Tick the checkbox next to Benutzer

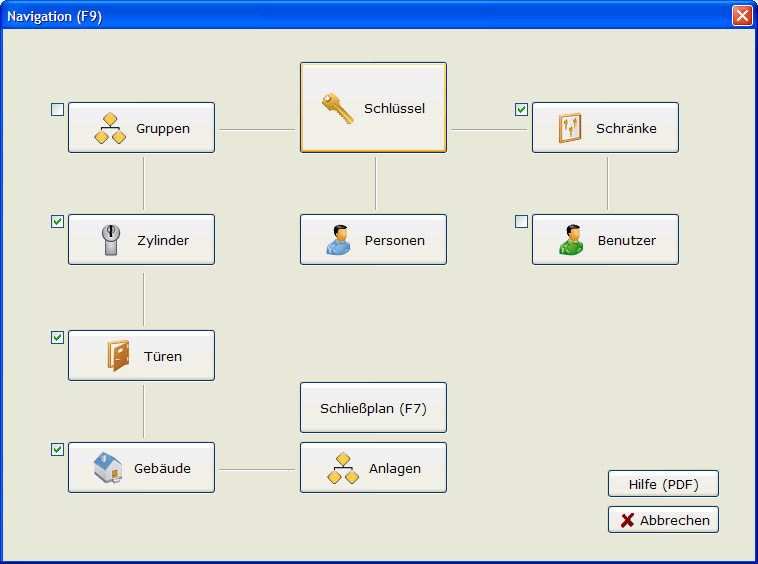click(x=521, y=222)
